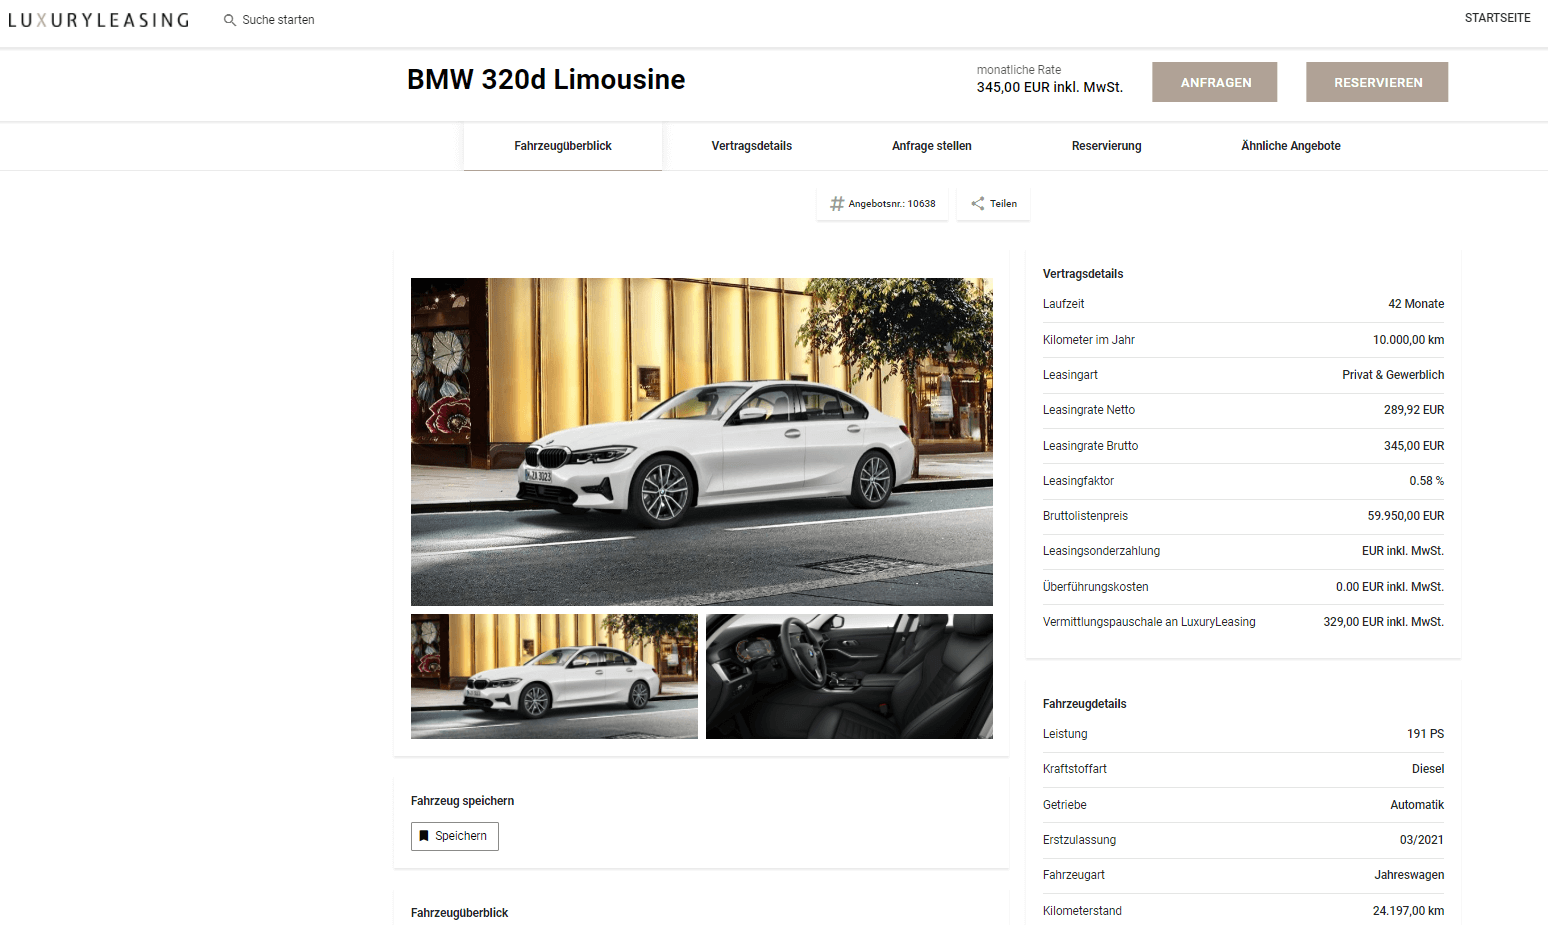Click the Vertragsdetails panel heading

1083,274
